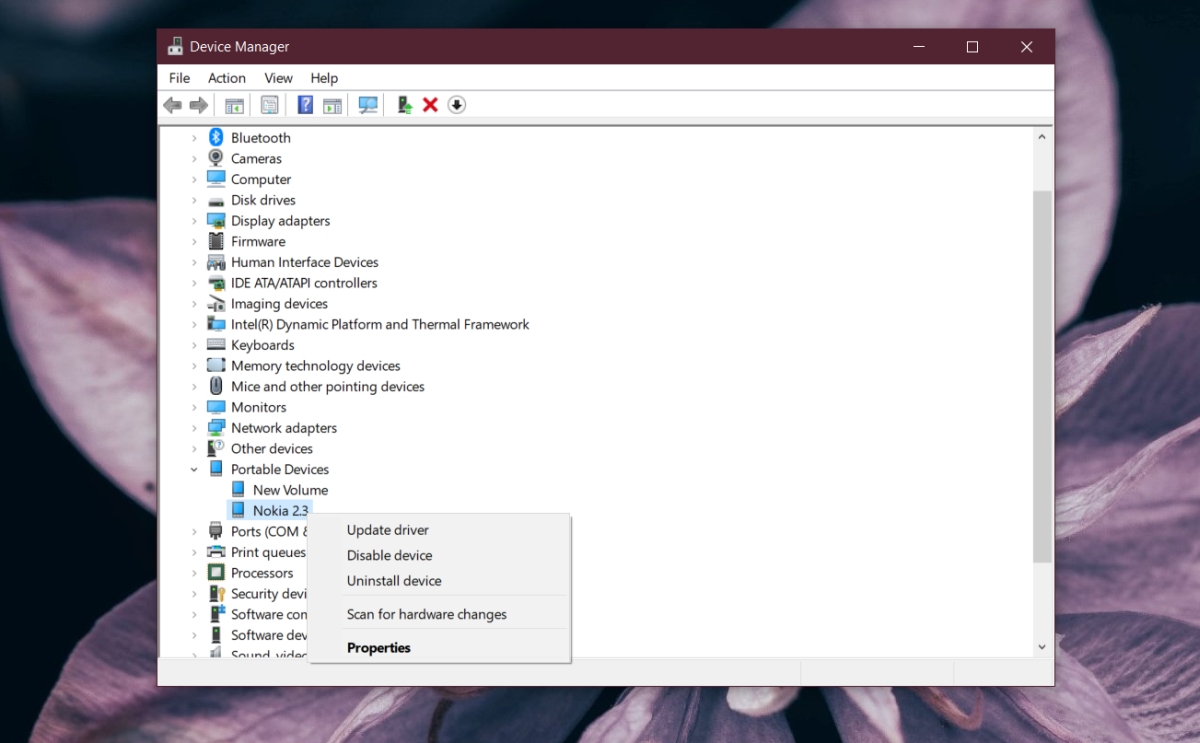Select Update driver in the context menu

click(387, 530)
